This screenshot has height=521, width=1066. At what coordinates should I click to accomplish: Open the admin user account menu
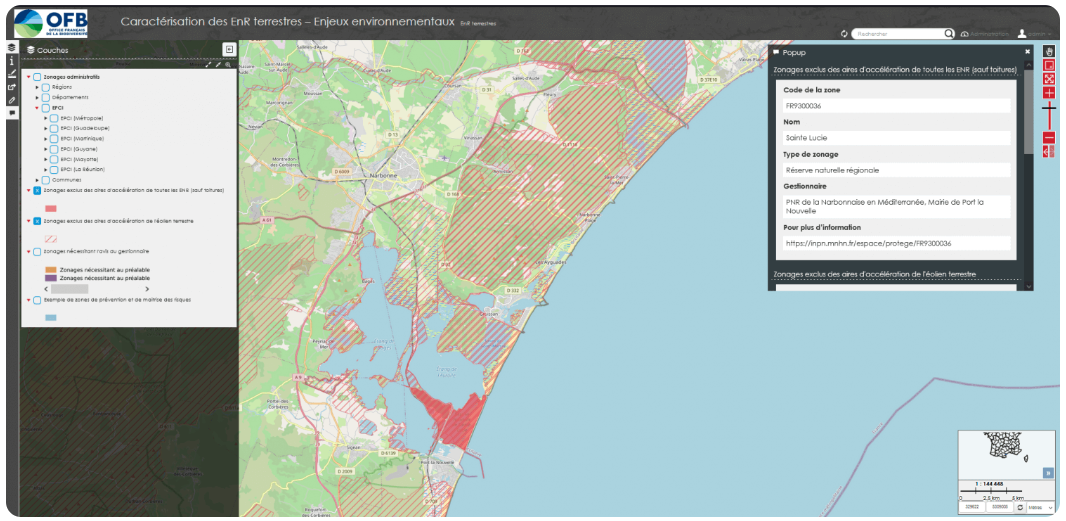(x=1034, y=34)
